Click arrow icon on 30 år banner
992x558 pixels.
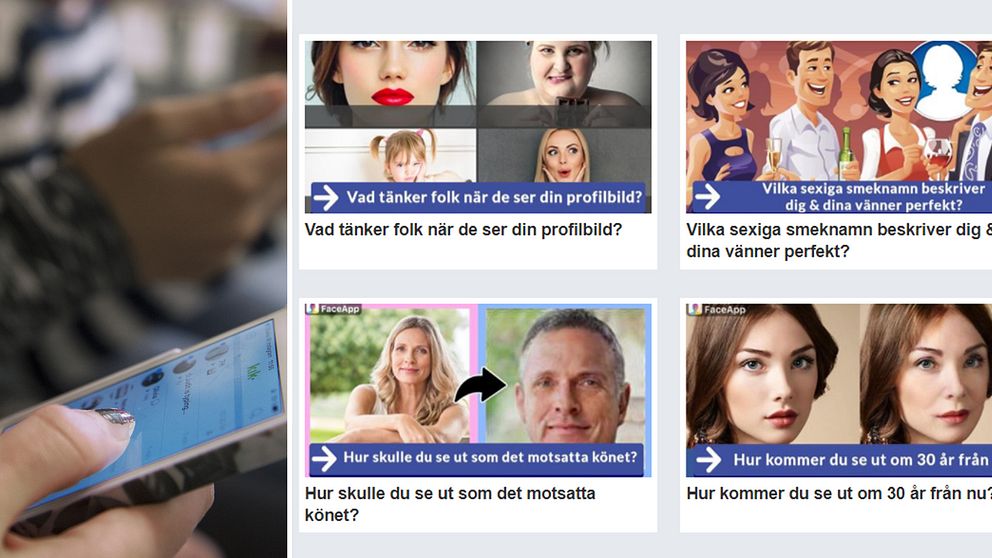(709, 460)
